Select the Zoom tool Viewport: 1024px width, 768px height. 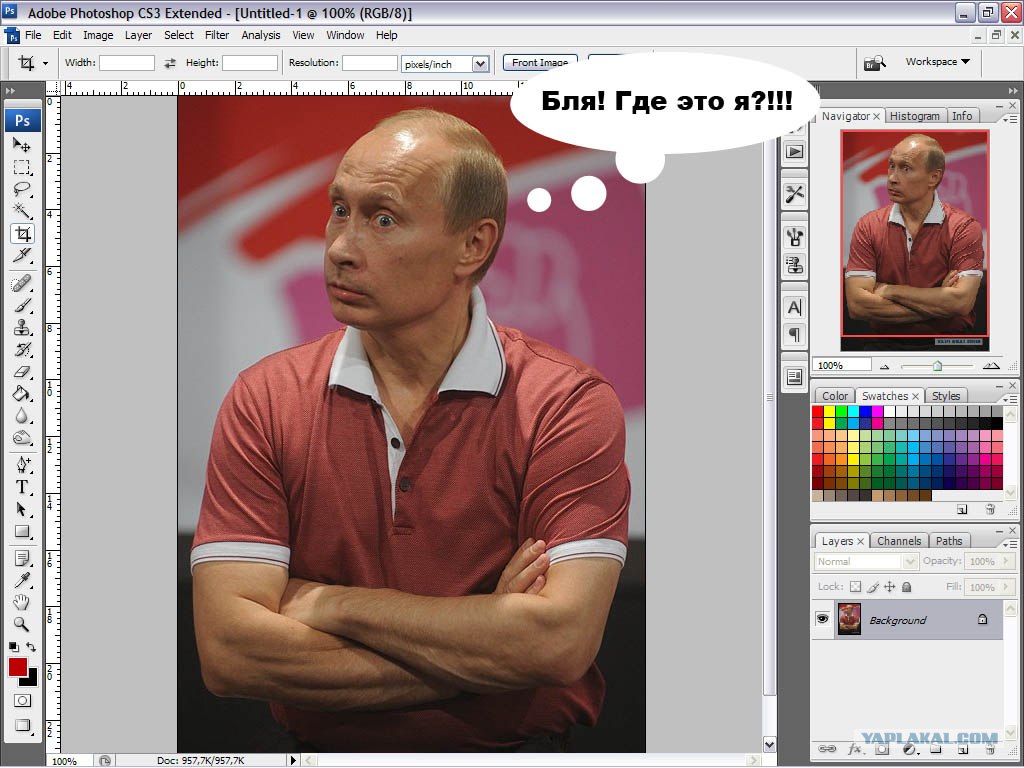coord(22,624)
